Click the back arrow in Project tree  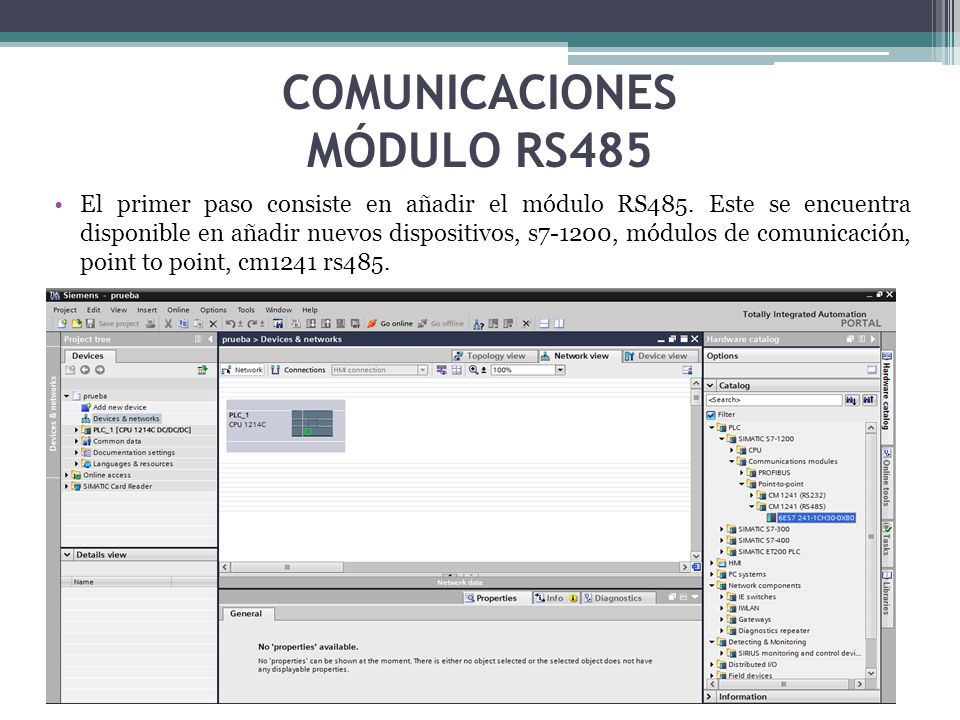tap(84, 370)
